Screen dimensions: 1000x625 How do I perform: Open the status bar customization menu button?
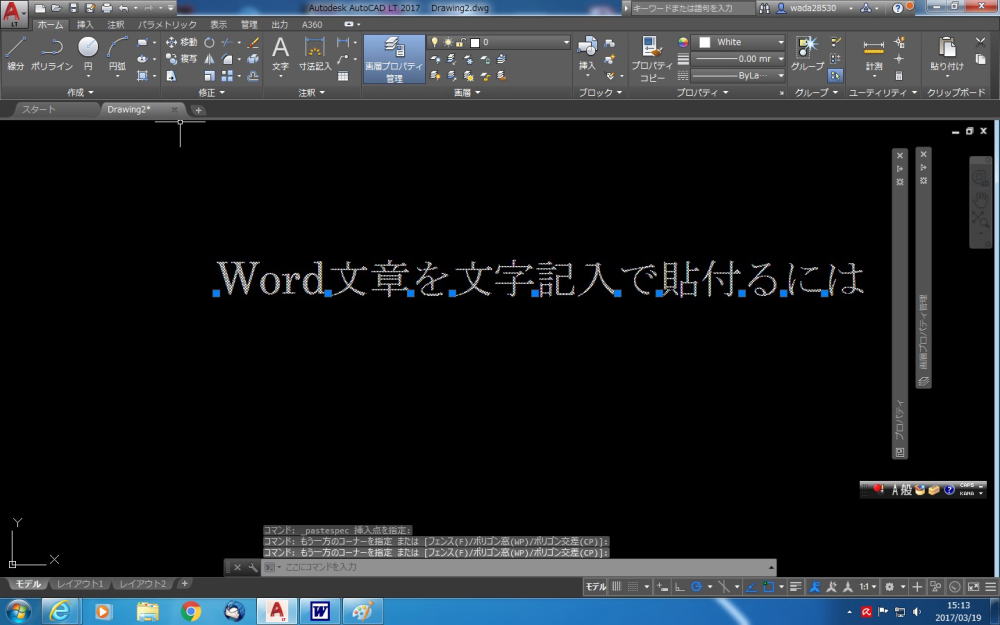click(x=990, y=587)
